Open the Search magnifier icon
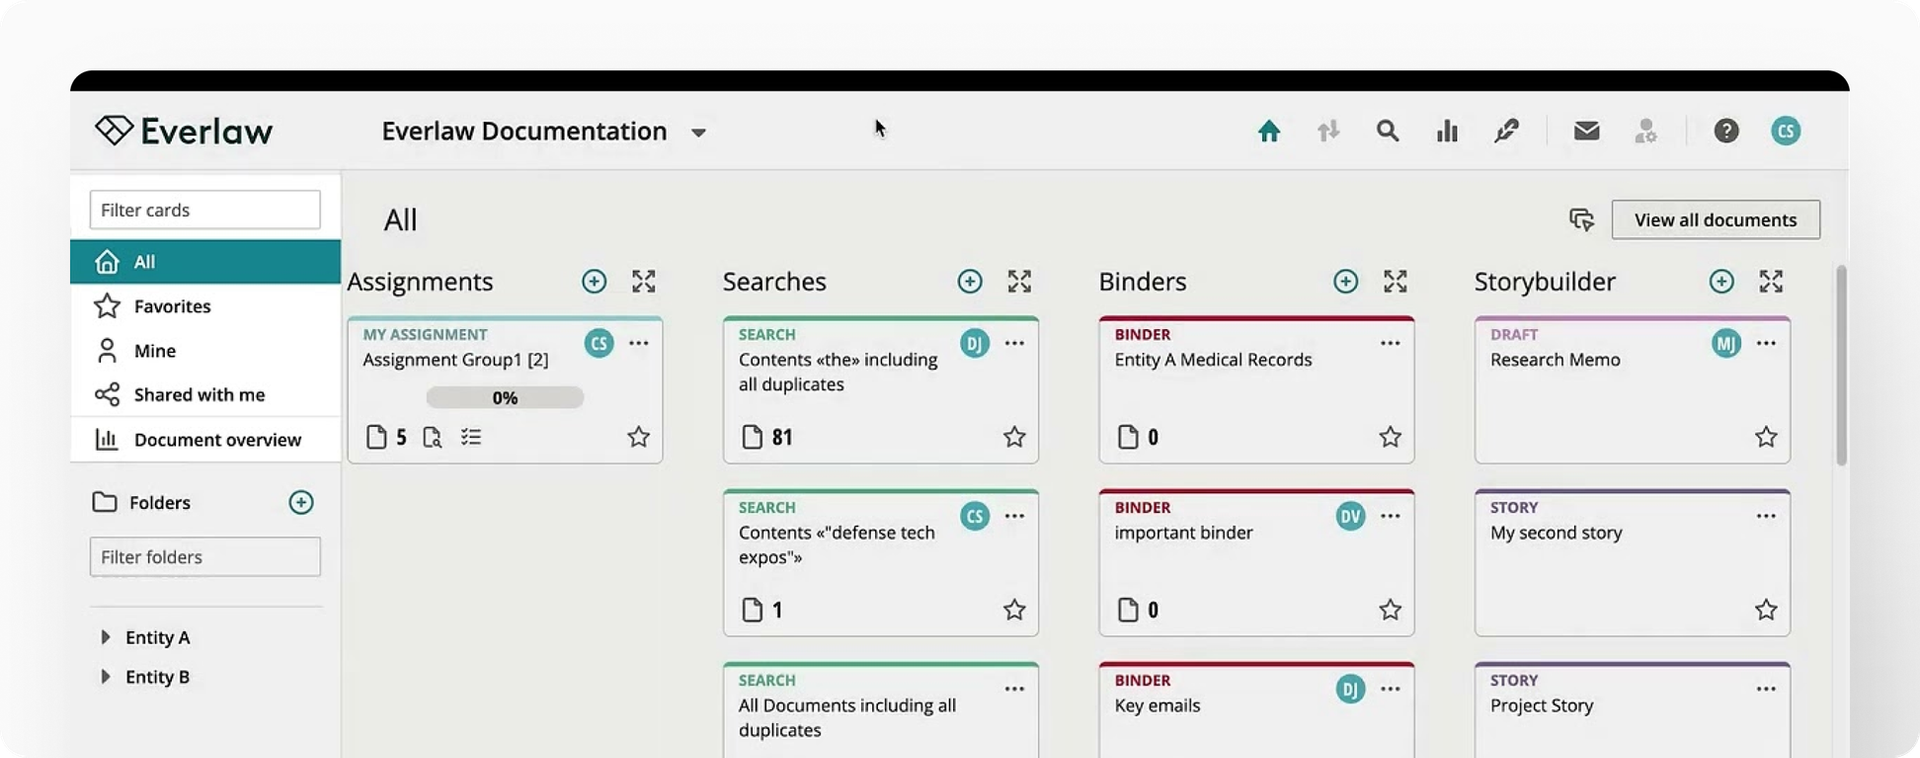Screen dimensions: 1920x758 (1387, 131)
